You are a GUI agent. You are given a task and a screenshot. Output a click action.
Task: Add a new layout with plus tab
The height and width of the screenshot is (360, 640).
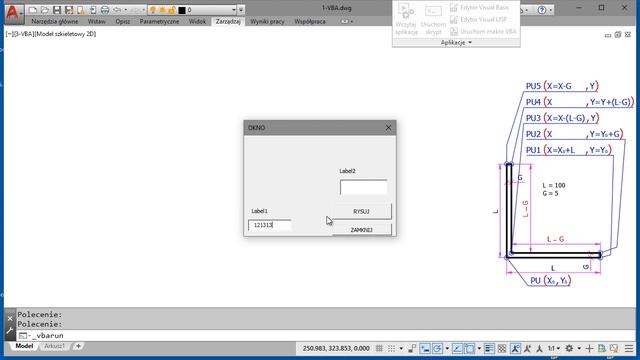coord(78,346)
